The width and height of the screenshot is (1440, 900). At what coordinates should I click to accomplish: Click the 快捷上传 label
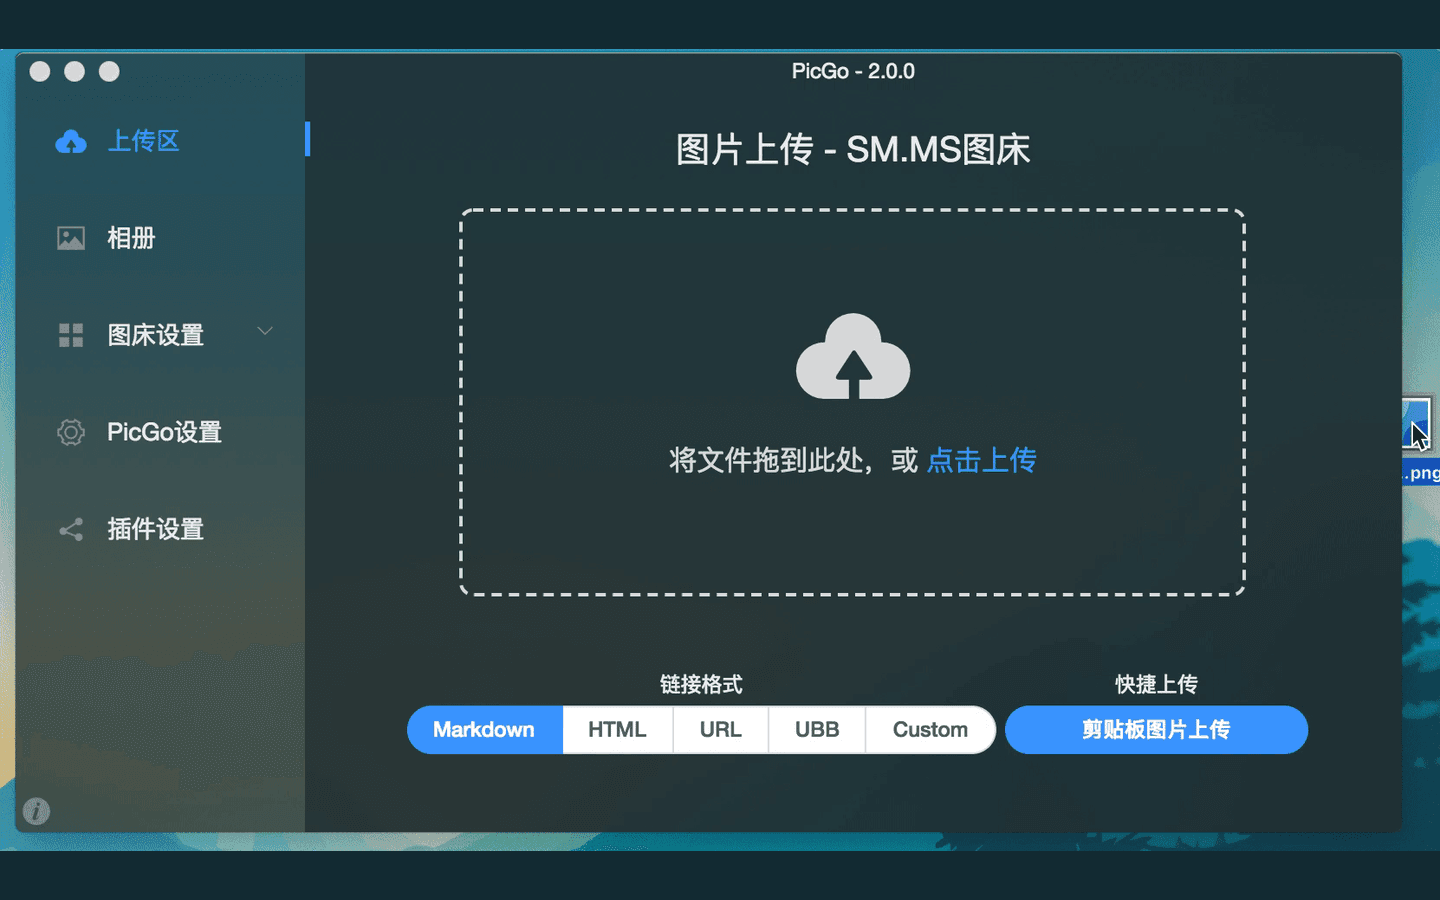tap(1157, 685)
